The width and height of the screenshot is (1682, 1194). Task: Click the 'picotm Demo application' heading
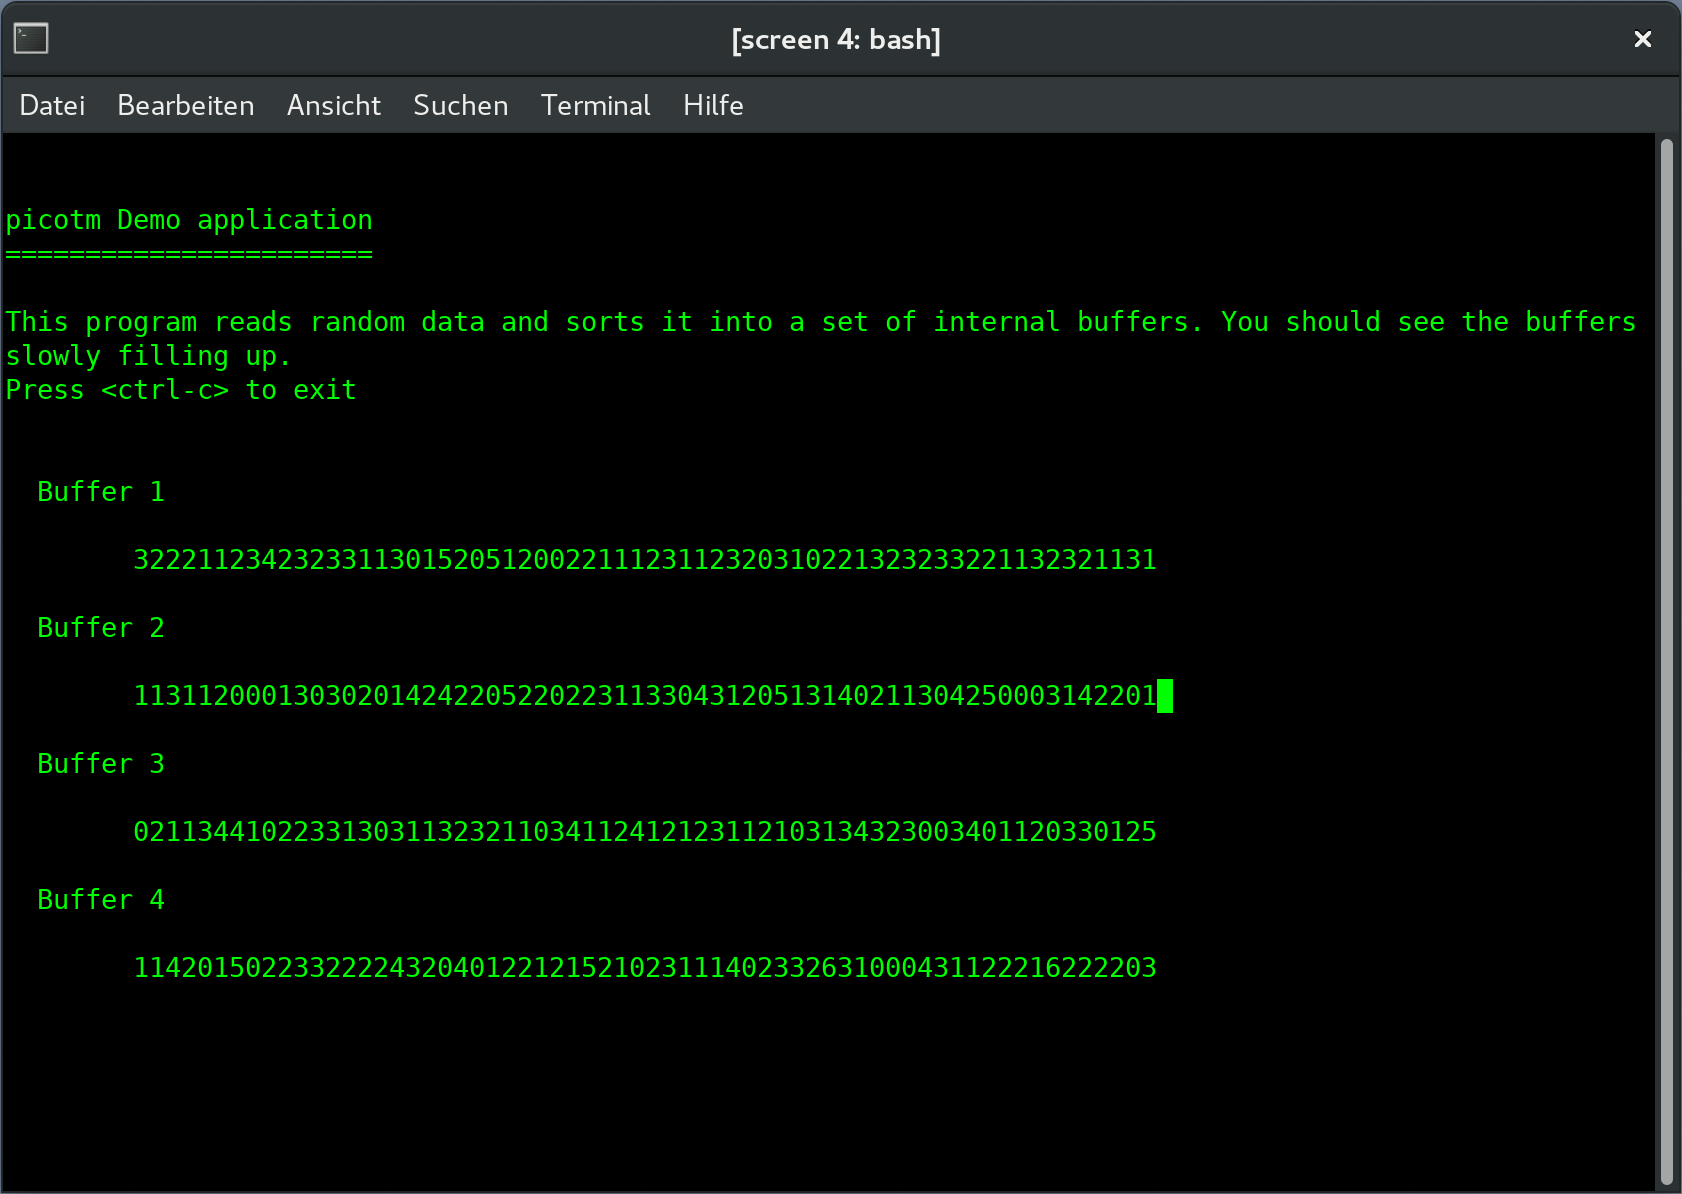(x=189, y=220)
